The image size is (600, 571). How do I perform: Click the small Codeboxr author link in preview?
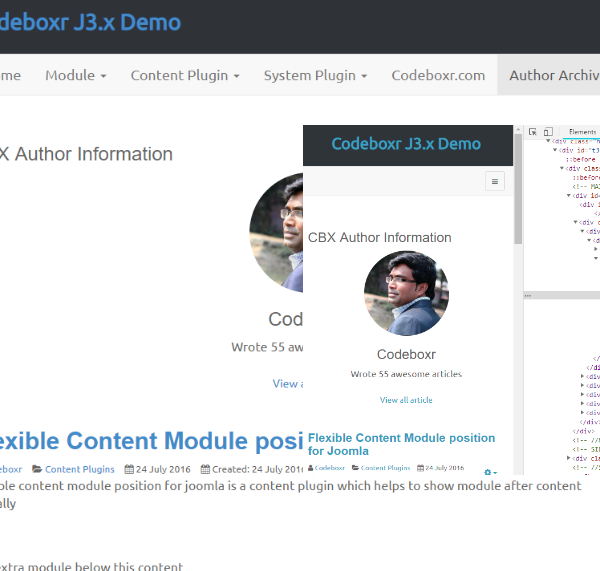tap(329, 468)
